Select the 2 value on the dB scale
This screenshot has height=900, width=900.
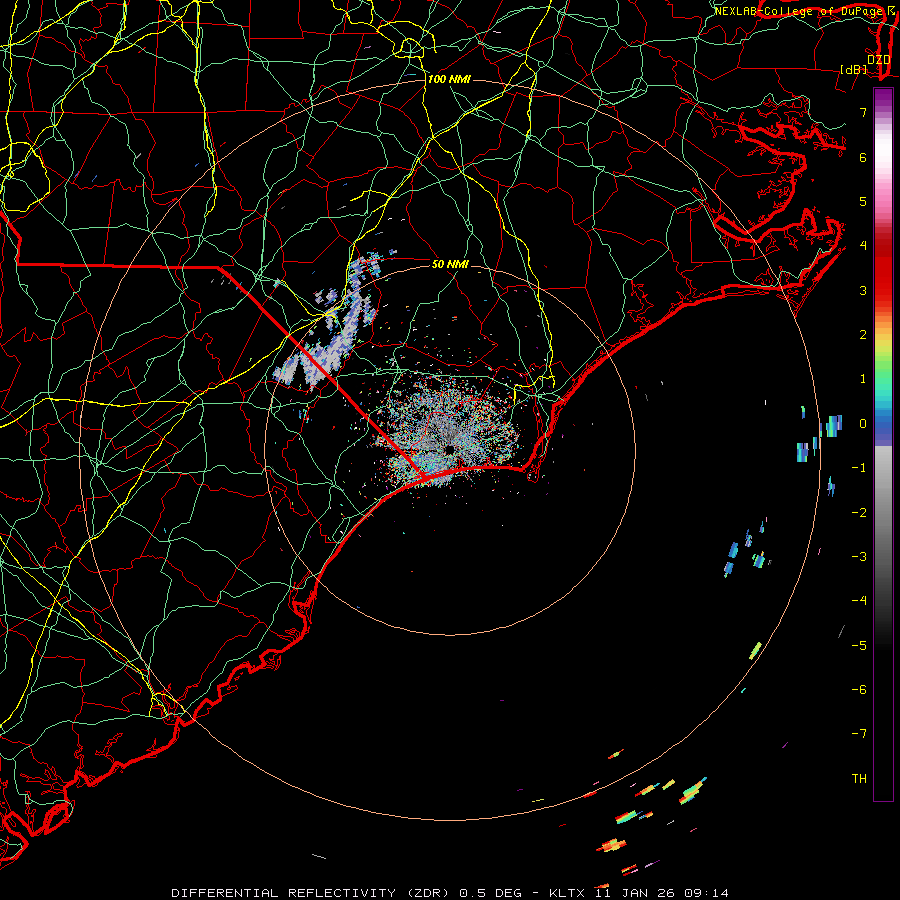[x=863, y=335]
